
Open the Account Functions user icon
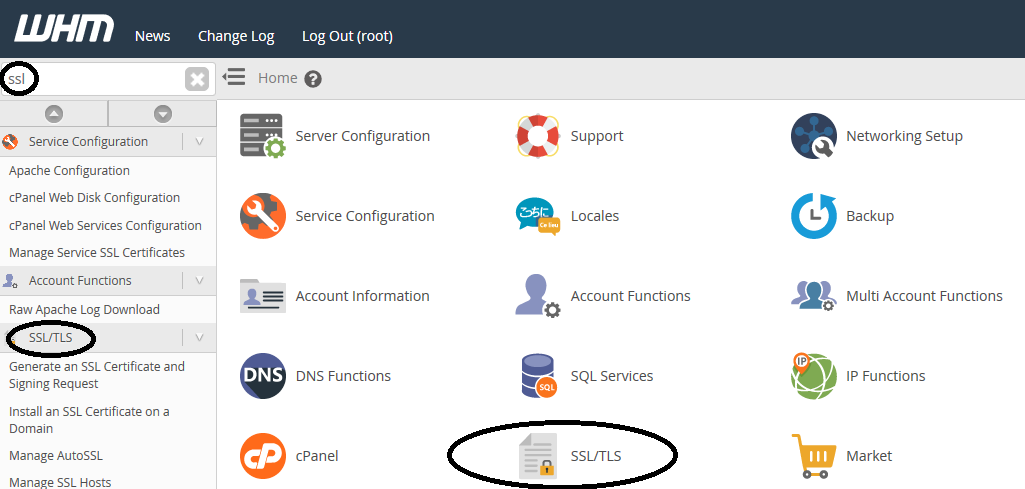538,296
